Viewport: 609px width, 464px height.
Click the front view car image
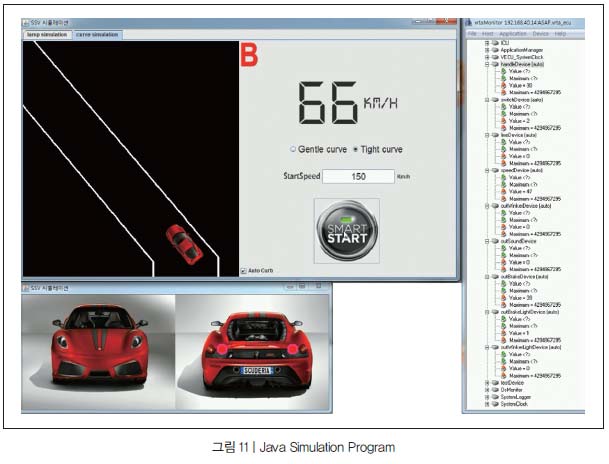pos(99,352)
